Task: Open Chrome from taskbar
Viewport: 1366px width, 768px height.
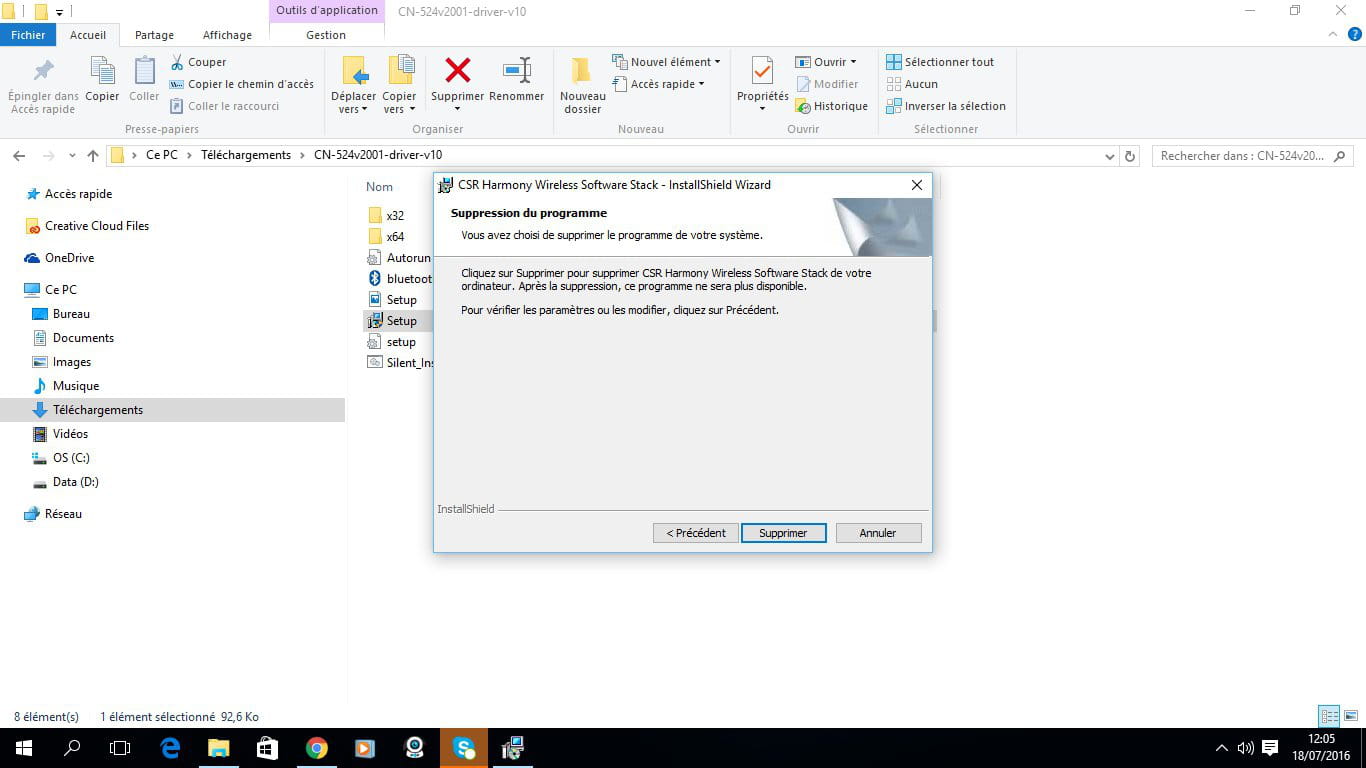Action: (316, 748)
